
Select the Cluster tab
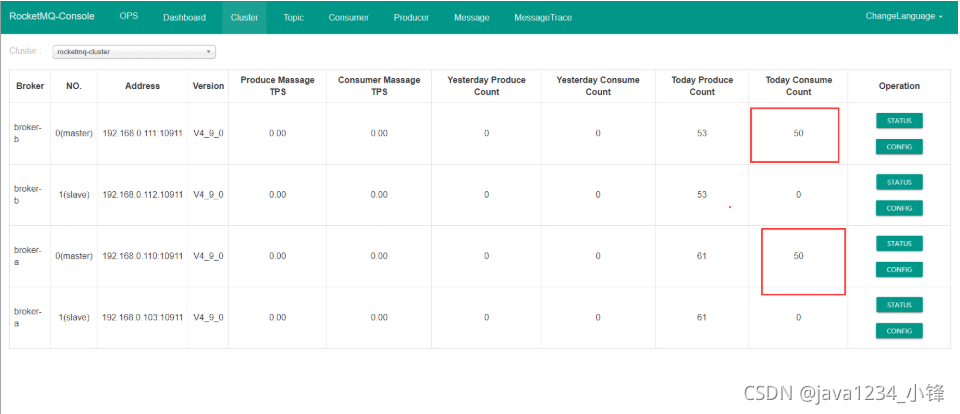pyautogui.click(x=244, y=17)
